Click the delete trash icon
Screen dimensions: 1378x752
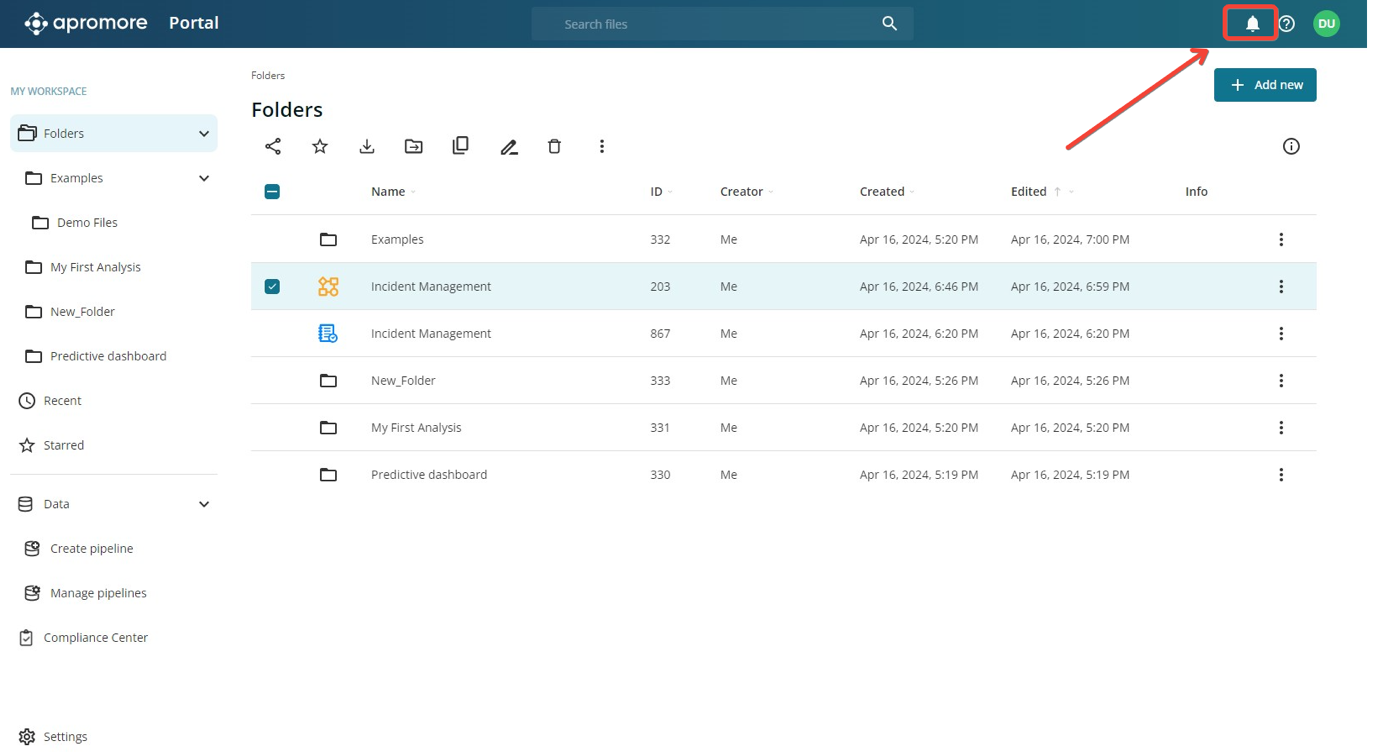pos(554,146)
